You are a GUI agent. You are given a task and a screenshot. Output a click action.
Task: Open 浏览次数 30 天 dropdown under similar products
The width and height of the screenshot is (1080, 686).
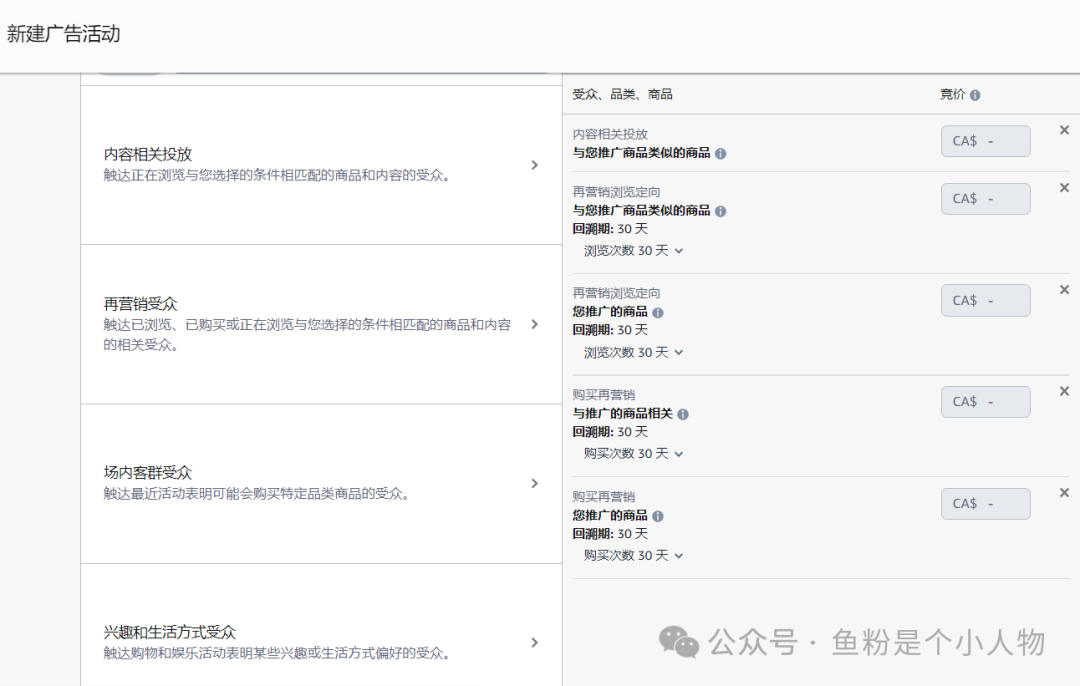[x=633, y=251]
